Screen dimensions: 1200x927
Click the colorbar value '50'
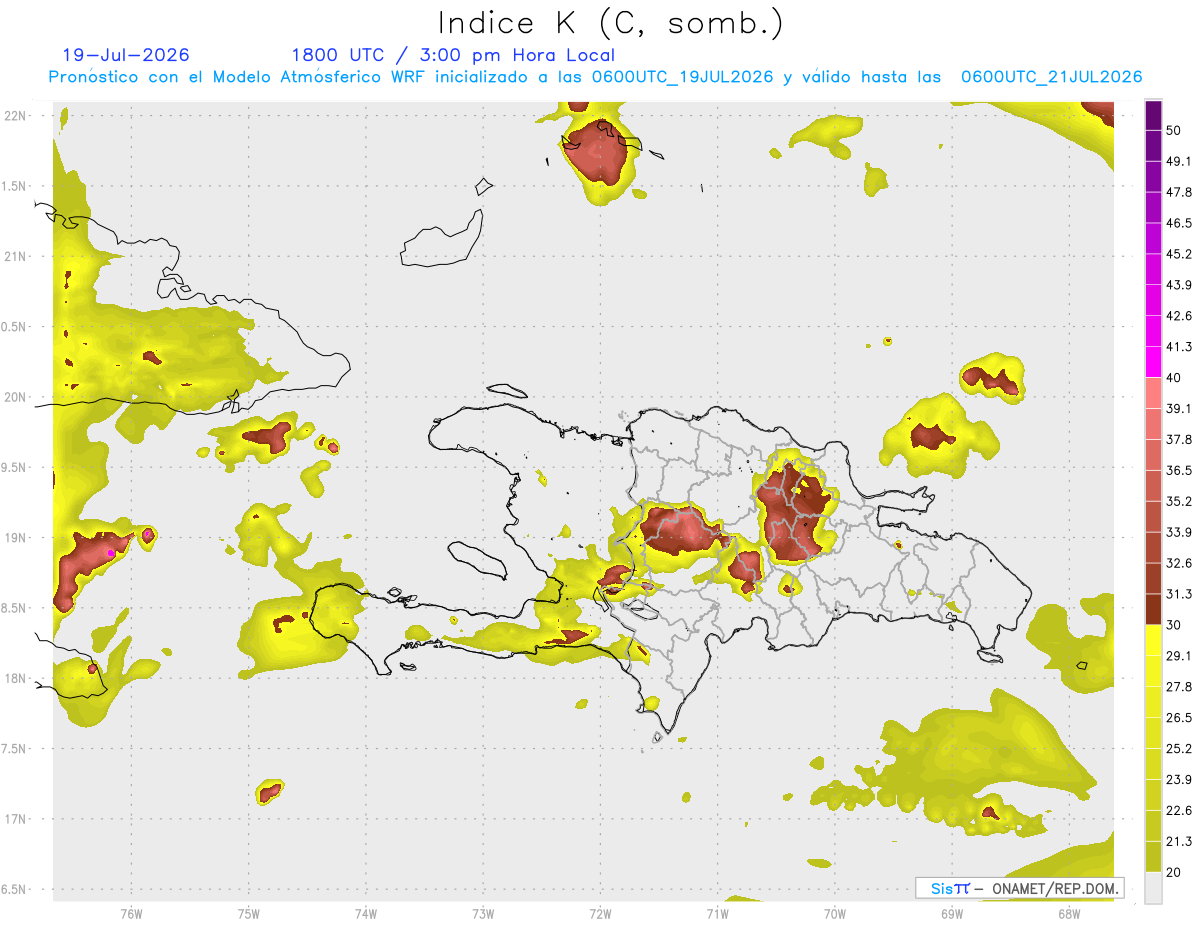pyautogui.click(x=1174, y=130)
